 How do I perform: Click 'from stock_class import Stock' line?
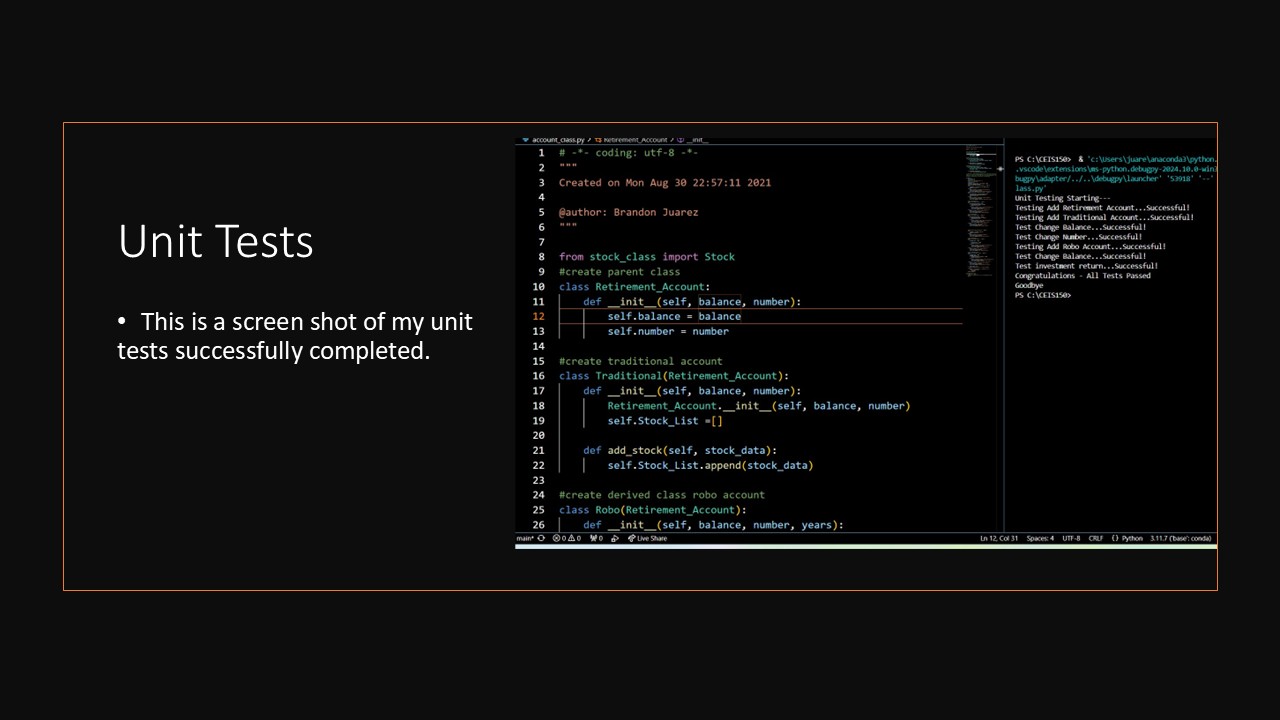click(x=647, y=257)
